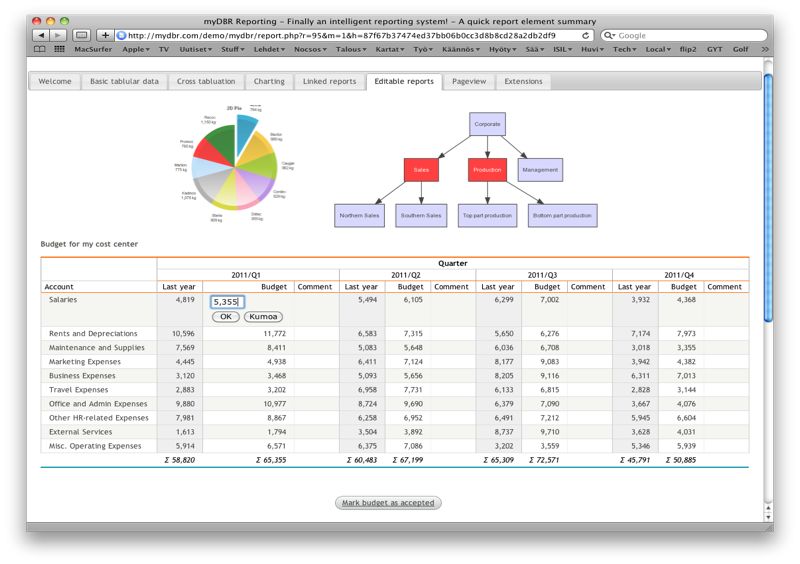Click the add bookmark plus button

pos(105,35)
